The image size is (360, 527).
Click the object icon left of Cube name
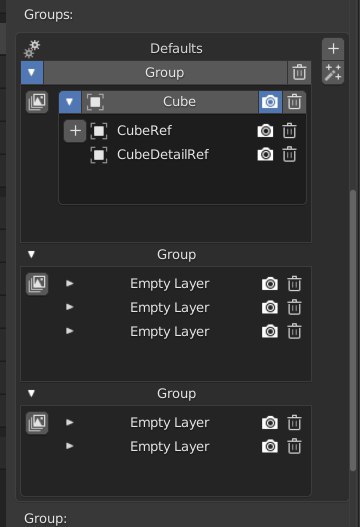coord(95,102)
